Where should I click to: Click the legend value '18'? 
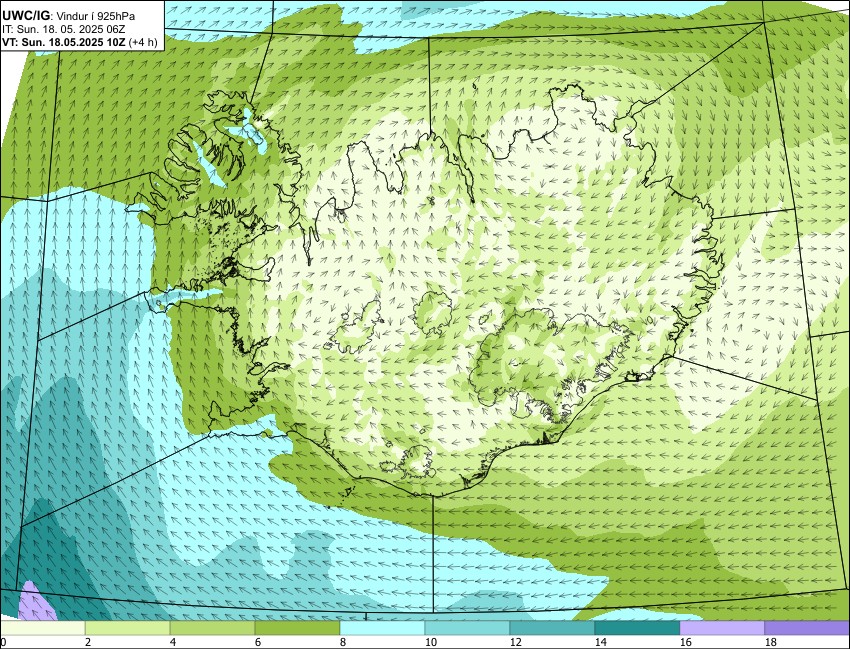coord(770,642)
